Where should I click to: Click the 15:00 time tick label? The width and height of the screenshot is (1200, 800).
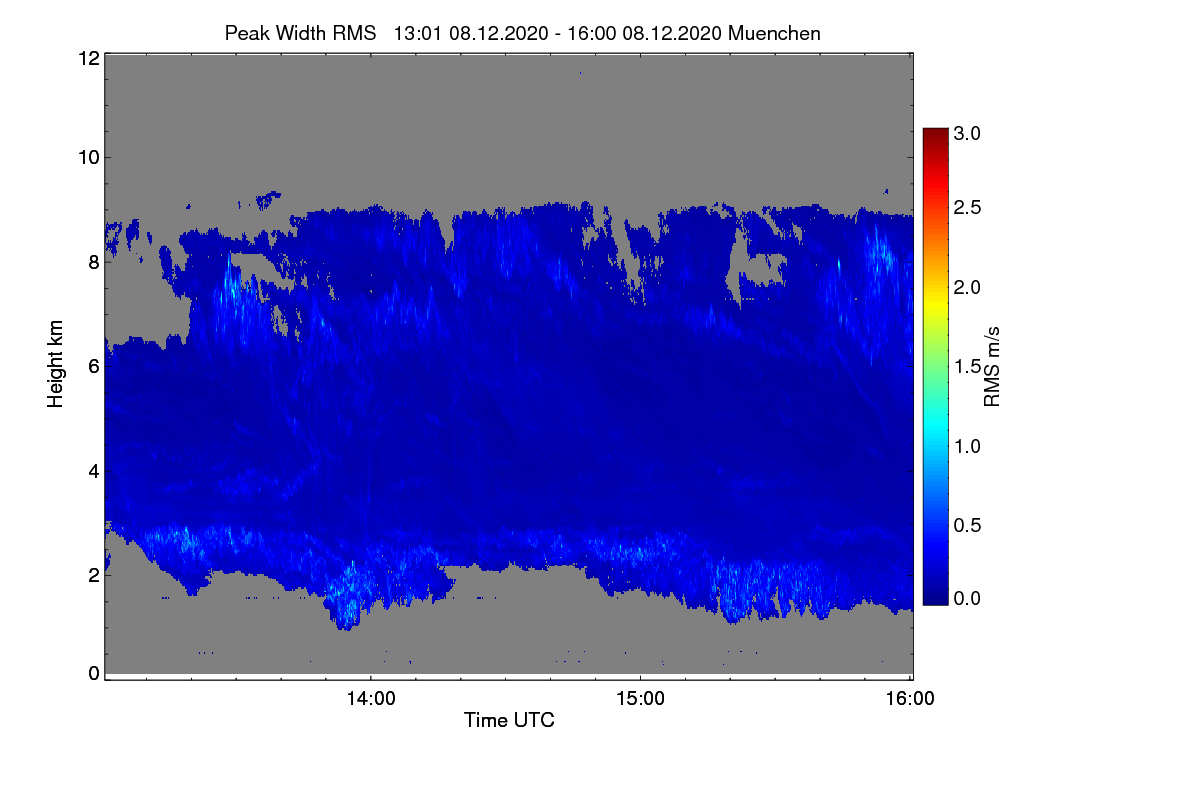640,699
